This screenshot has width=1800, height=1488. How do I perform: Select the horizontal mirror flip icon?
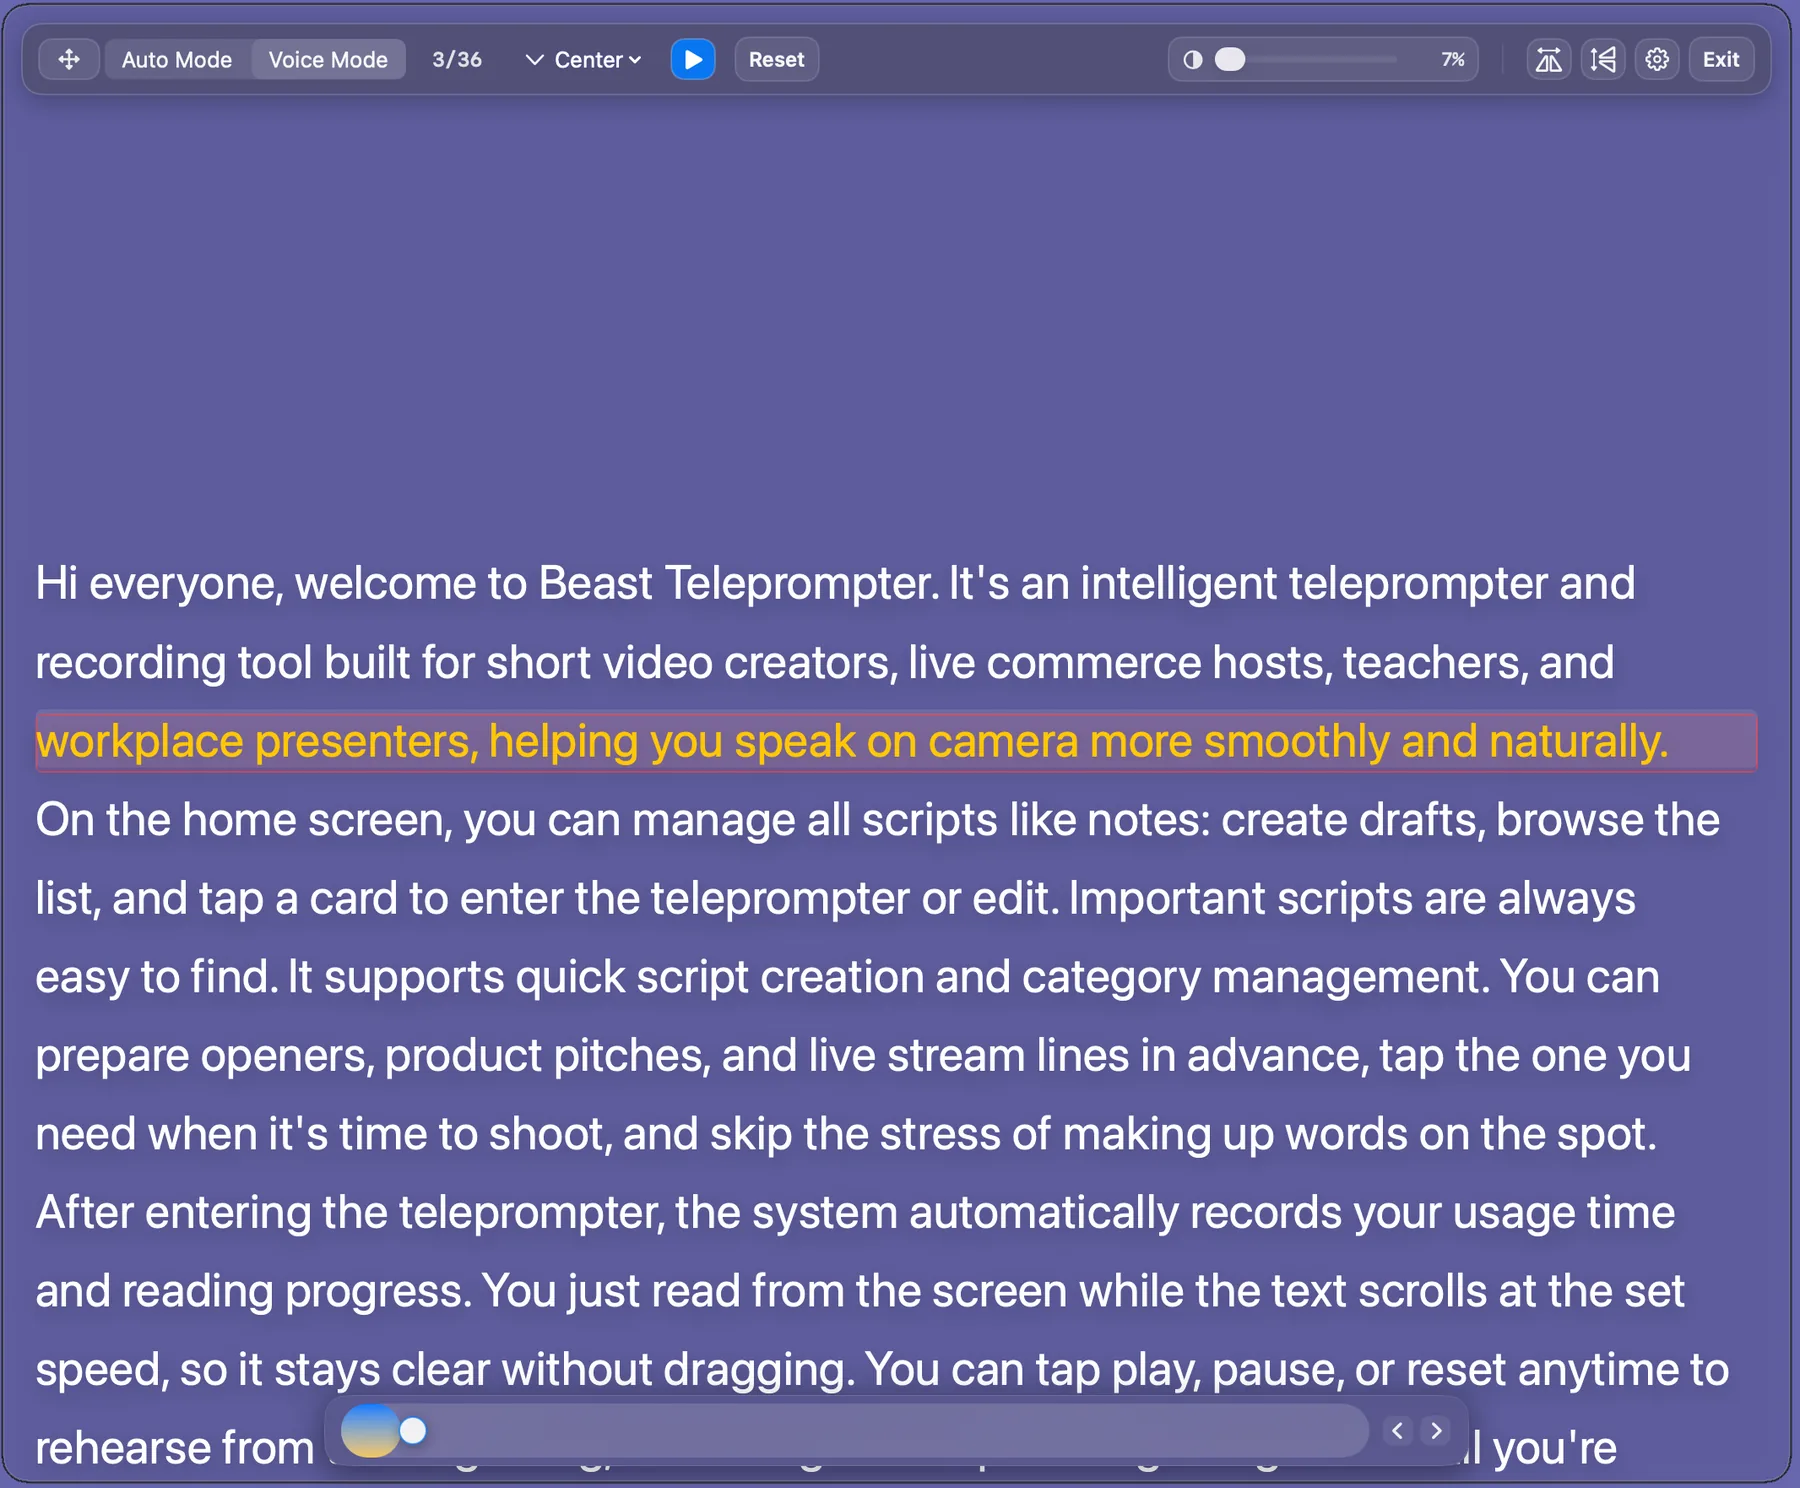click(1549, 59)
